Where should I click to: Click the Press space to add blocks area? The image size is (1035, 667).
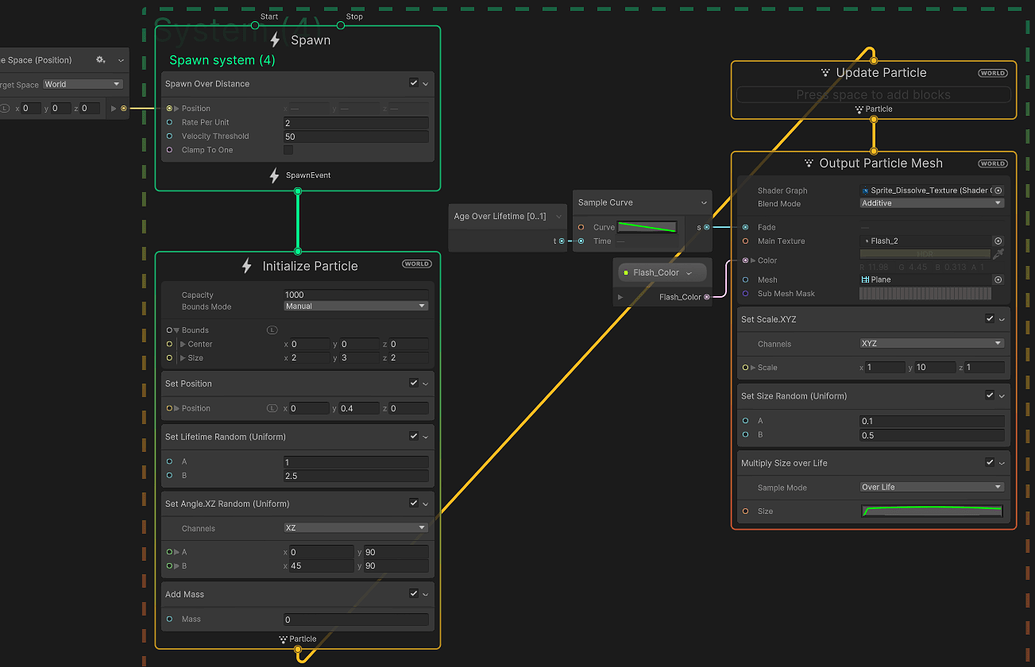(x=874, y=93)
